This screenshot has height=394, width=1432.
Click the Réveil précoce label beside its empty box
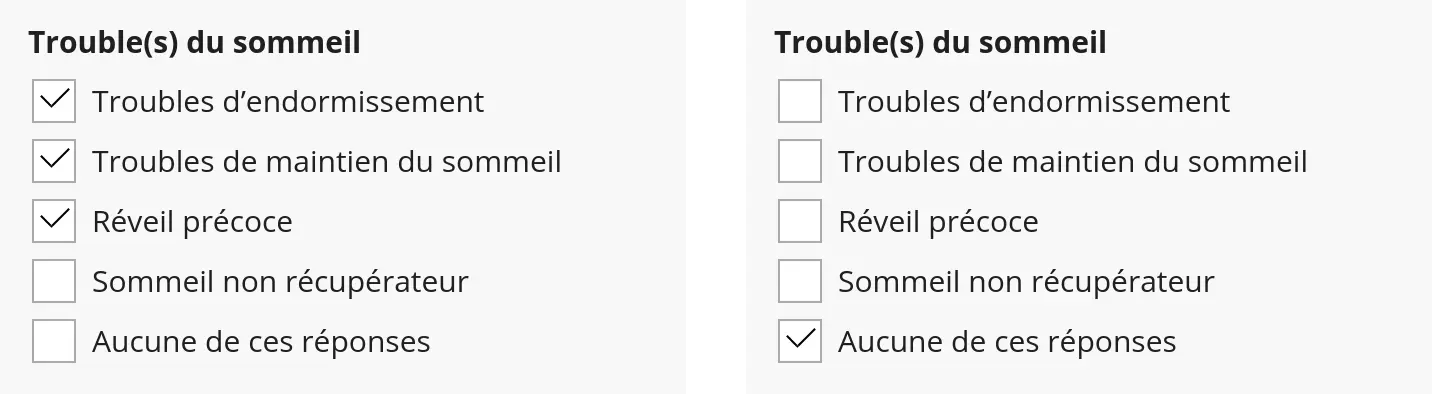coord(938,222)
